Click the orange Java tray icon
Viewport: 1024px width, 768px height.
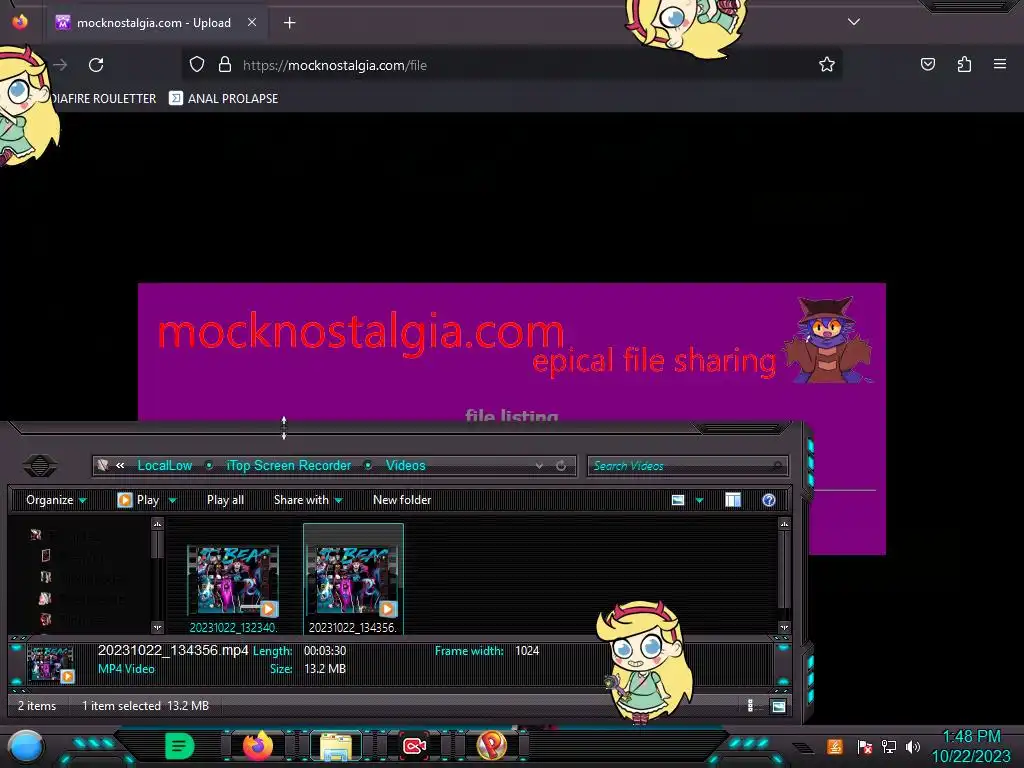(835, 746)
